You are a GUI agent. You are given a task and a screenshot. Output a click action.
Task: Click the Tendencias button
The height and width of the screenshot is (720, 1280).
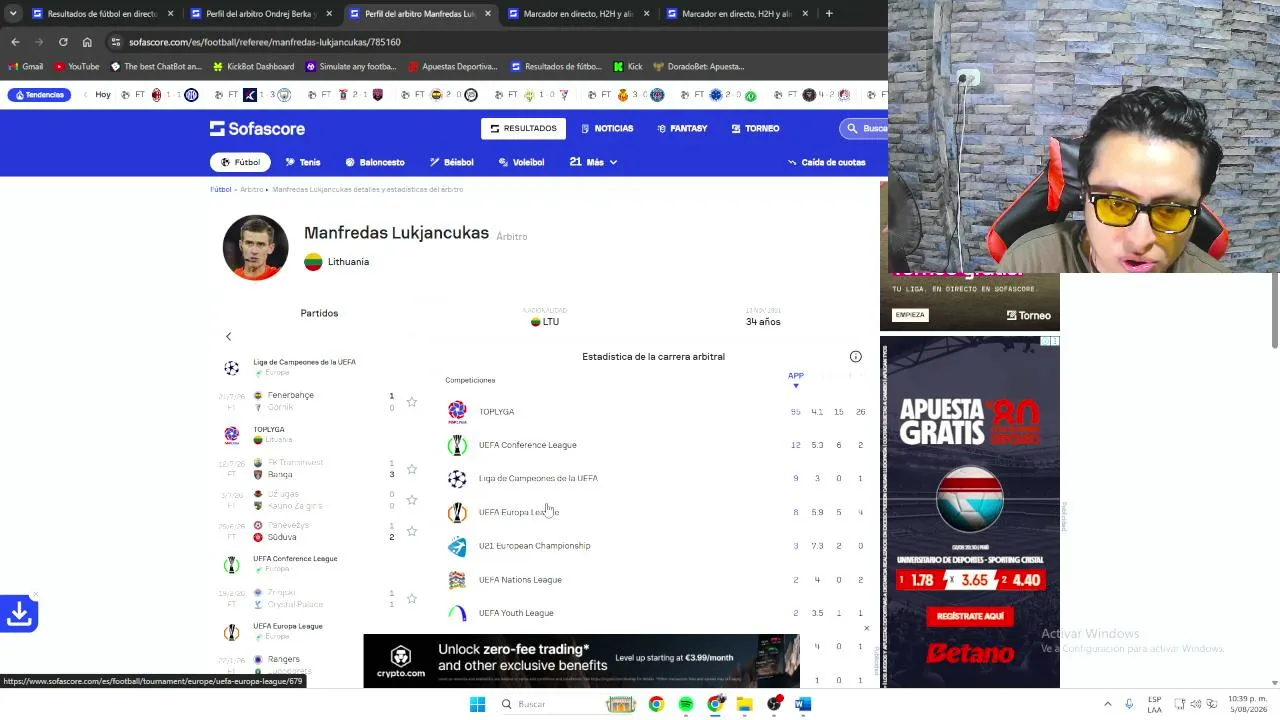pos(38,95)
